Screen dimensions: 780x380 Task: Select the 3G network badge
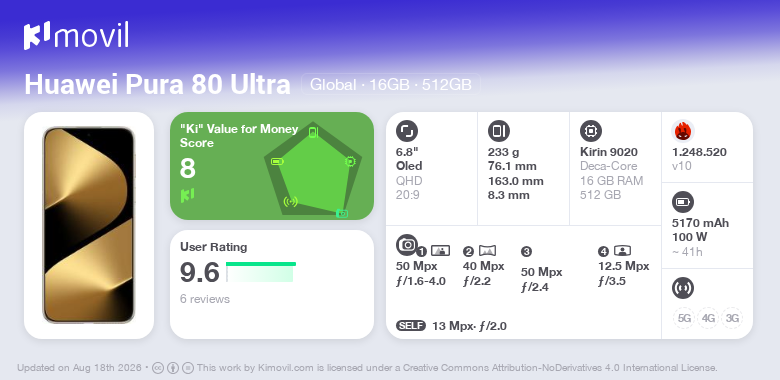pos(732,318)
